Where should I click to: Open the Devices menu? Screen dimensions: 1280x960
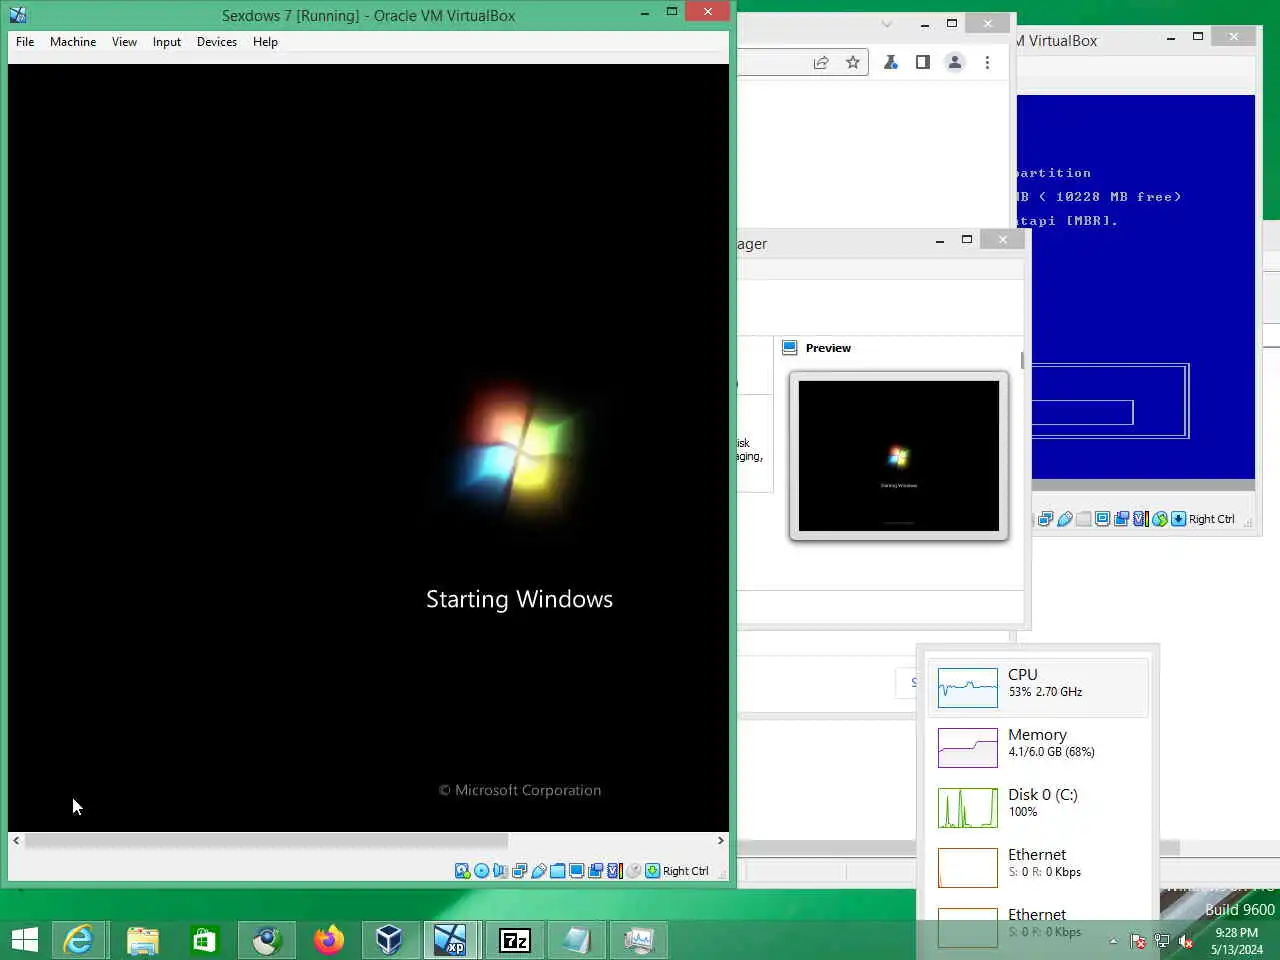click(x=217, y=42)
